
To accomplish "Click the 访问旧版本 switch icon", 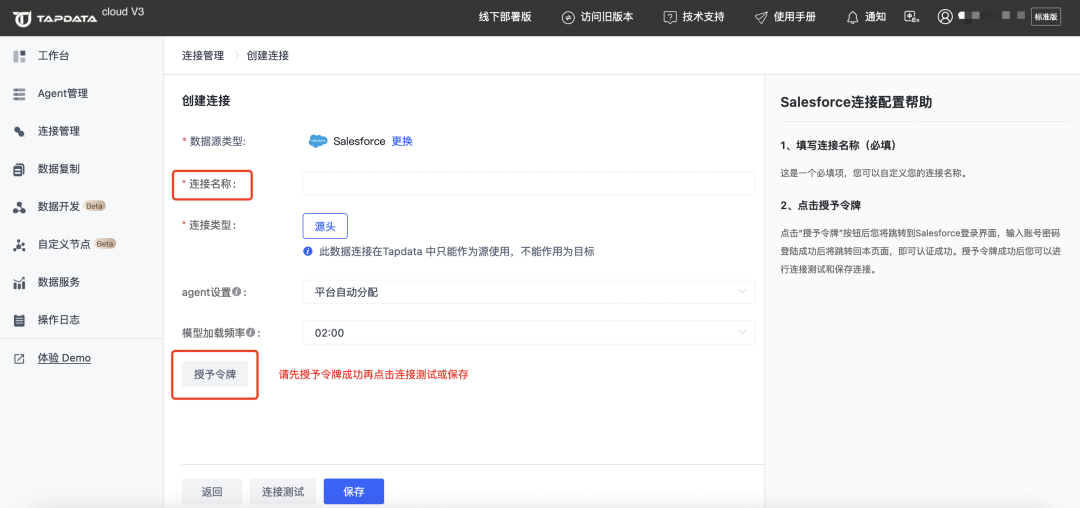I will click(568, 17).
